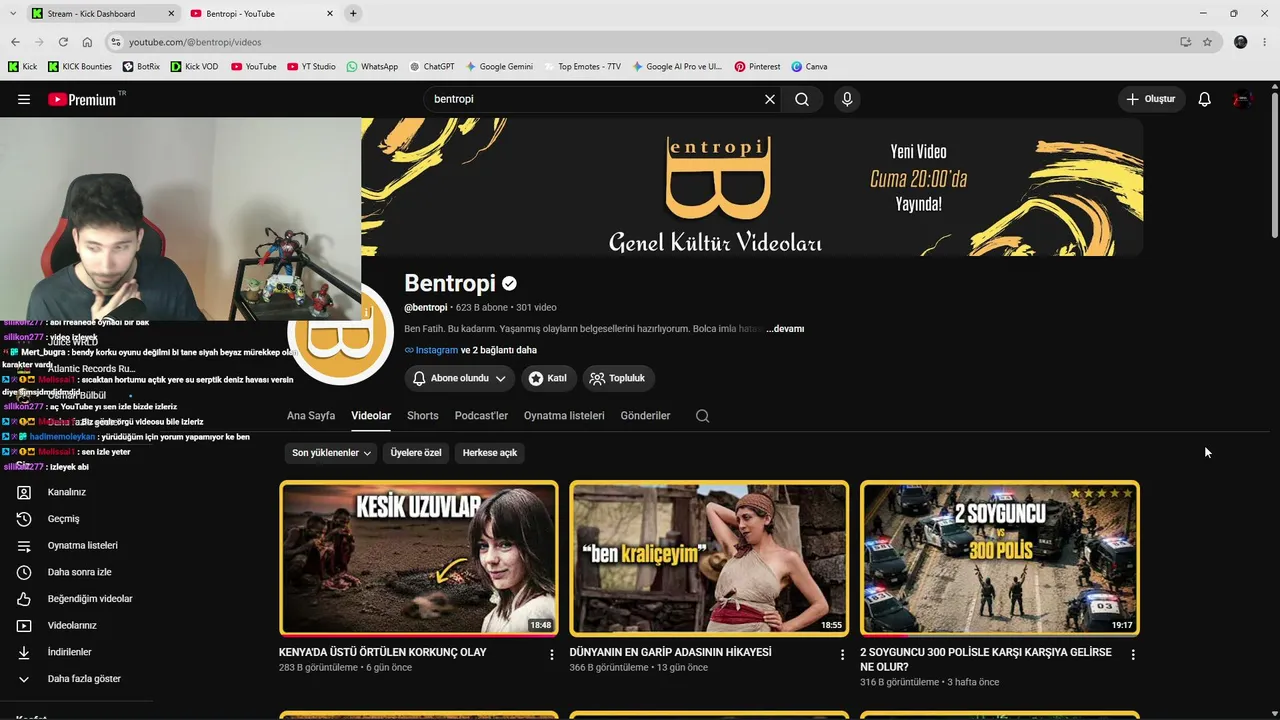
Task: Click the install app icon in address bar
Action: pyautogui.click(x=1185, y=42)
